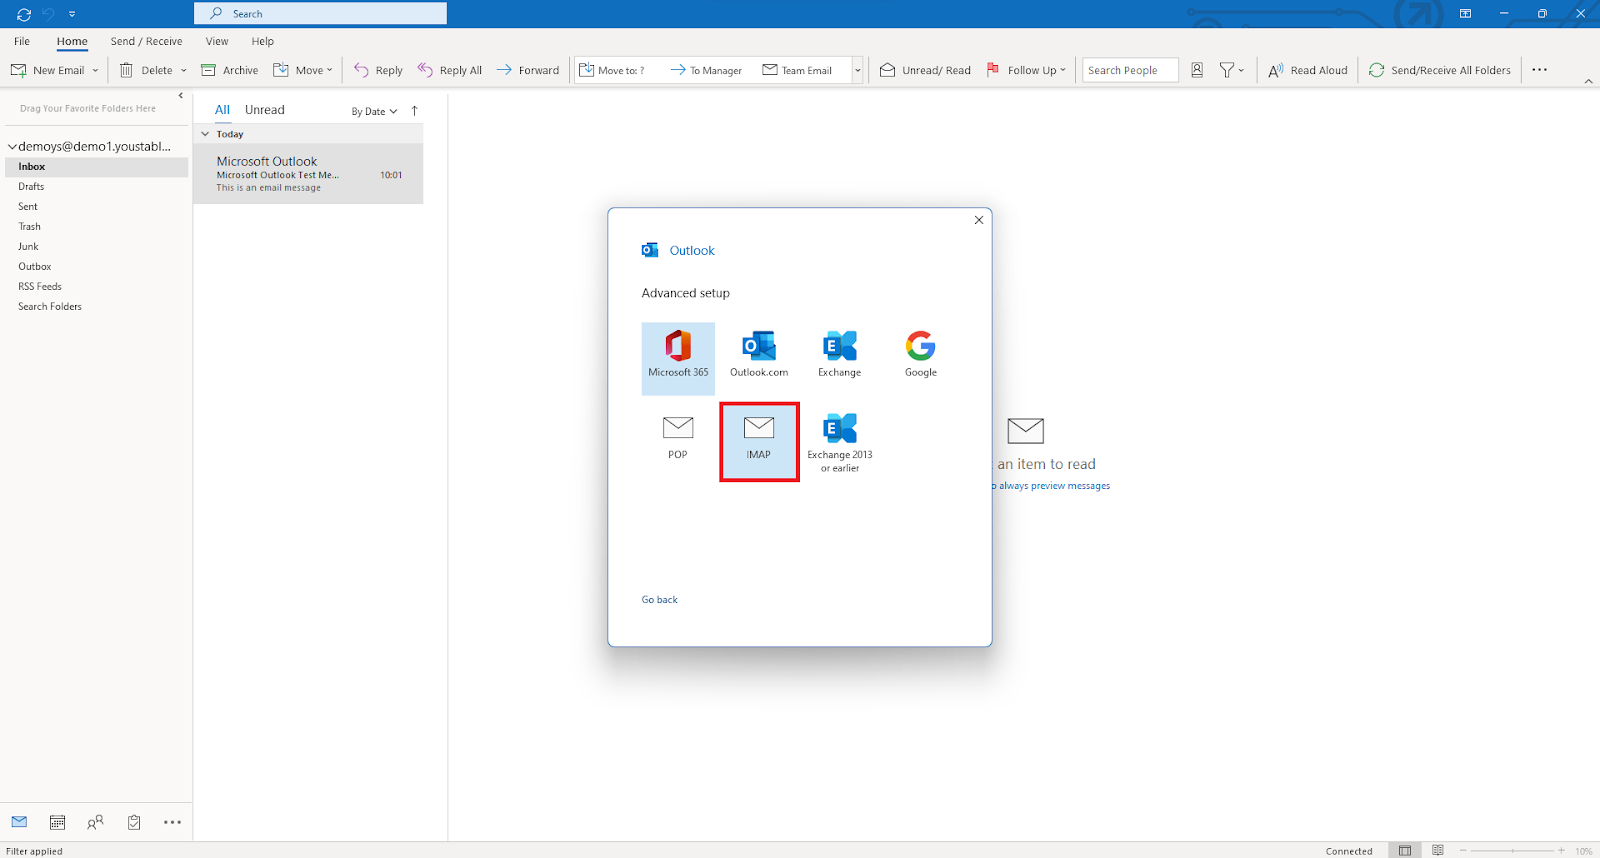Reverse sort order with the arrow

[x=414, y=111]
